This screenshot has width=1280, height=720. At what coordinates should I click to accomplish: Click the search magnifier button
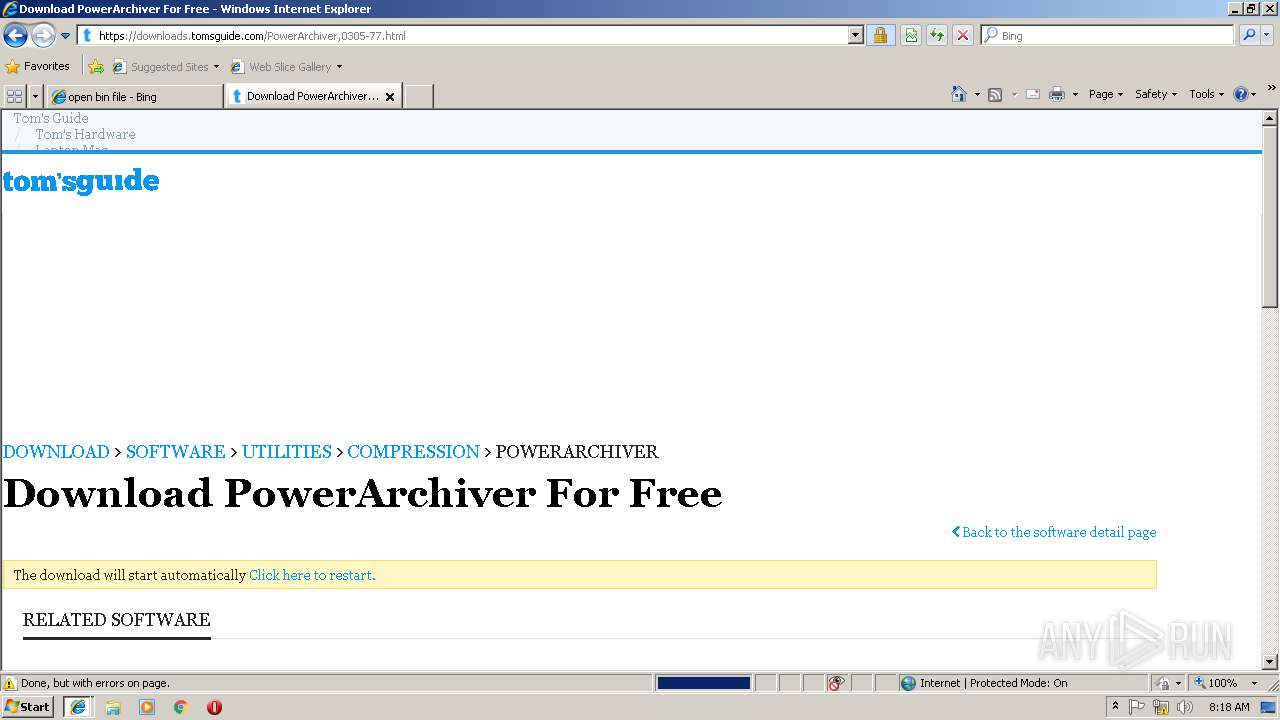tap(1248, 35)
